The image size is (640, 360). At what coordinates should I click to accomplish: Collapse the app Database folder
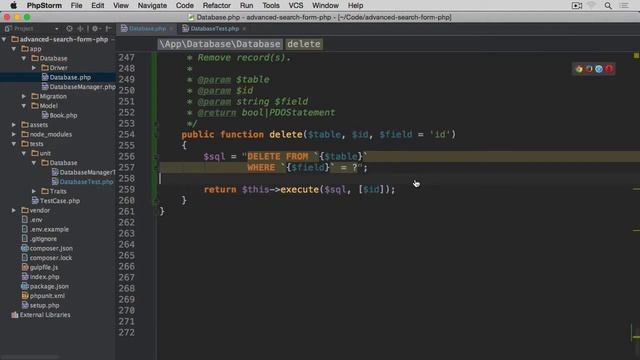click(24, 58)
